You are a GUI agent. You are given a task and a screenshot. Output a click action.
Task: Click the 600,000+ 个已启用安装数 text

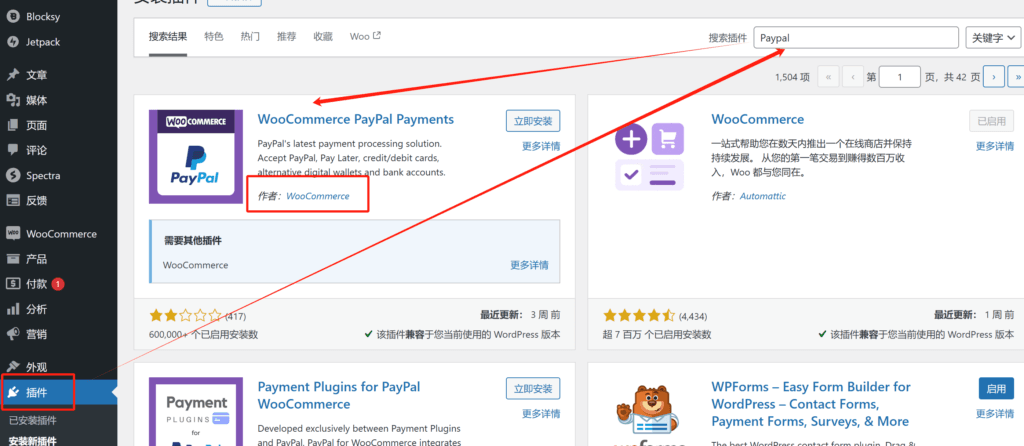[204, 334]
